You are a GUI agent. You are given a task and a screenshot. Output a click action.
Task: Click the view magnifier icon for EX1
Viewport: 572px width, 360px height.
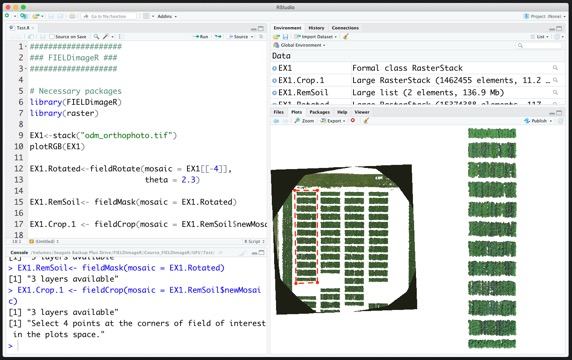pos(555,68)
